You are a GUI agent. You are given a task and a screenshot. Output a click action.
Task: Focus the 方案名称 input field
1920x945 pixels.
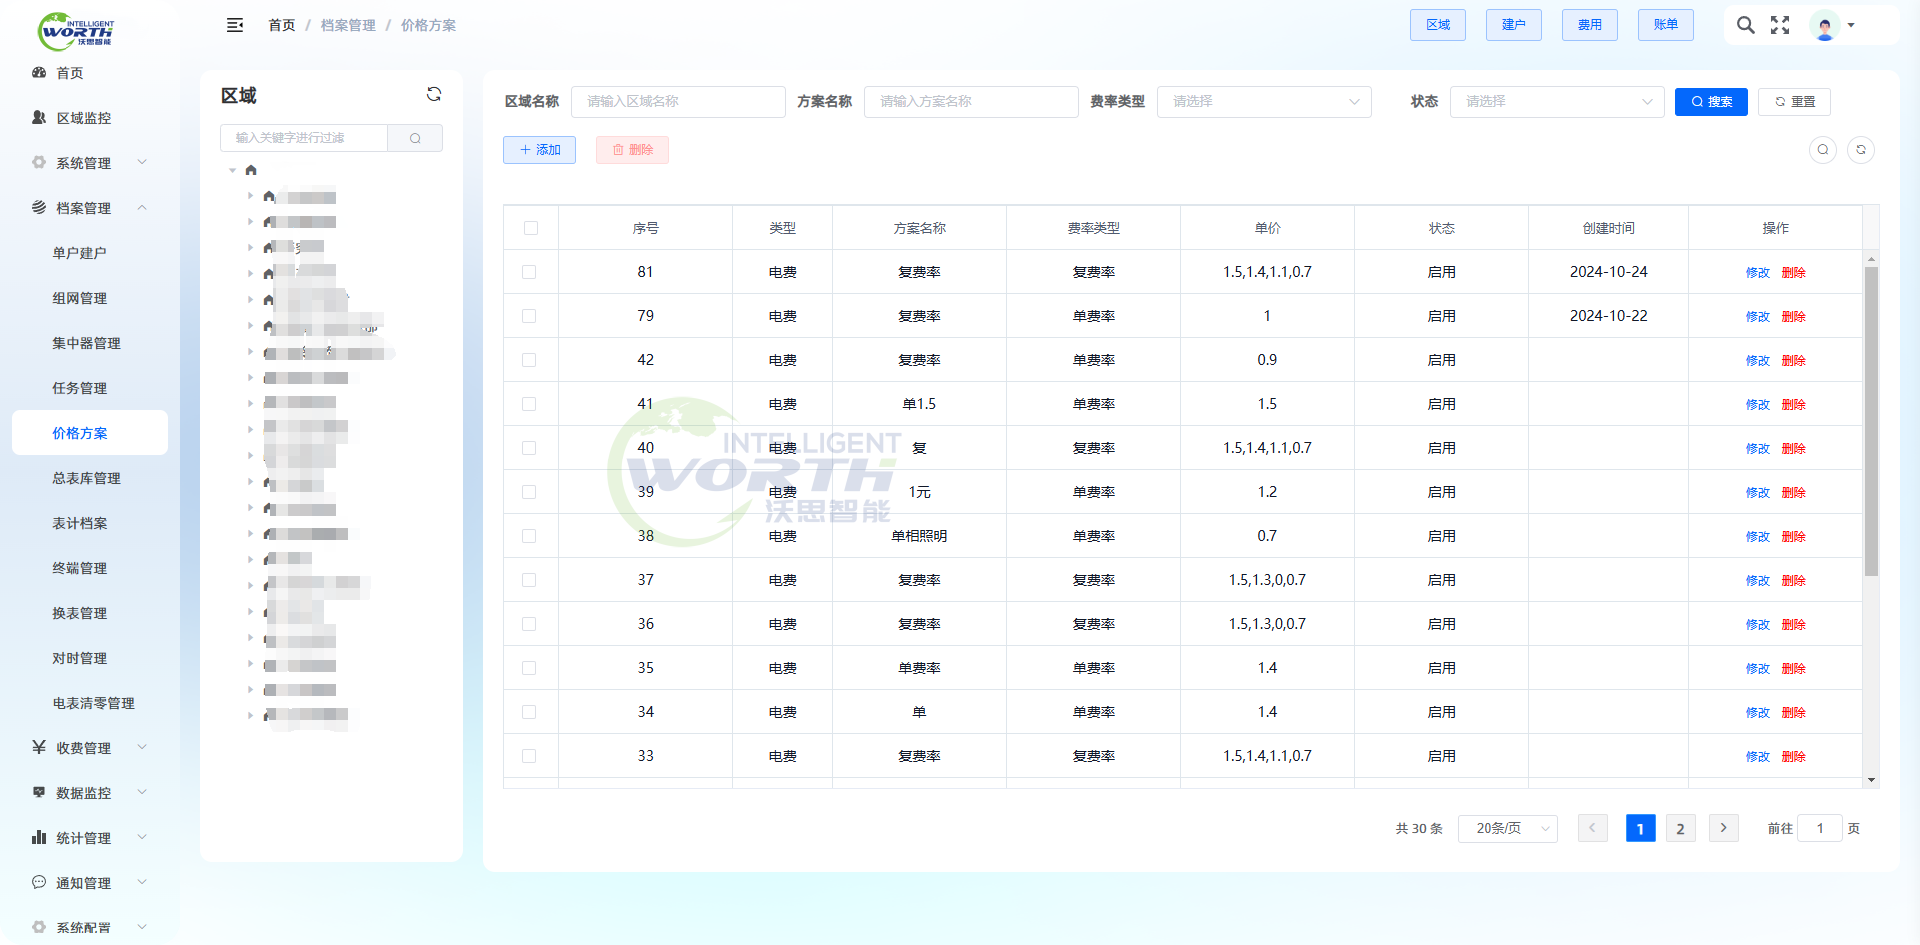pyautogui.click(x=971, y=102)
